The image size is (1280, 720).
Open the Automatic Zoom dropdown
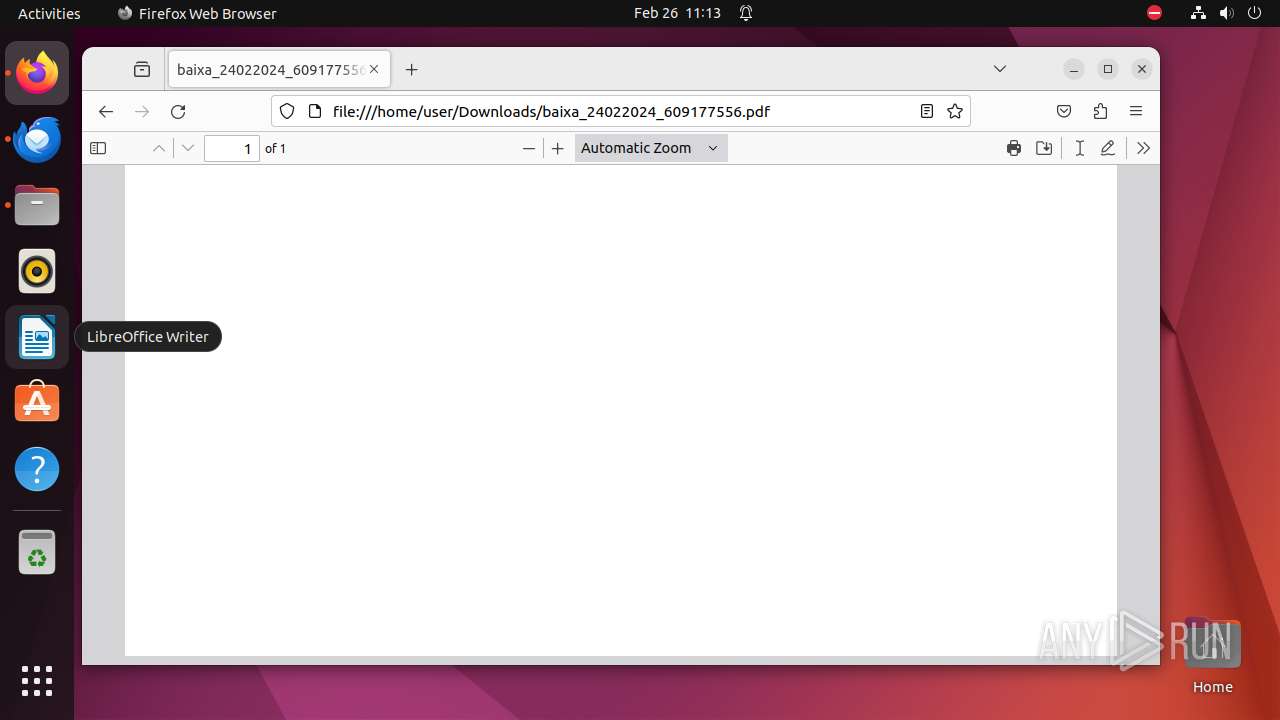[651, 148]
